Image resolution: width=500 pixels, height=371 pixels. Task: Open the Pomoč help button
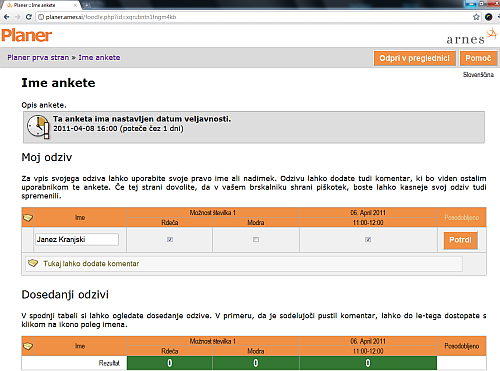tap(478, 58)
